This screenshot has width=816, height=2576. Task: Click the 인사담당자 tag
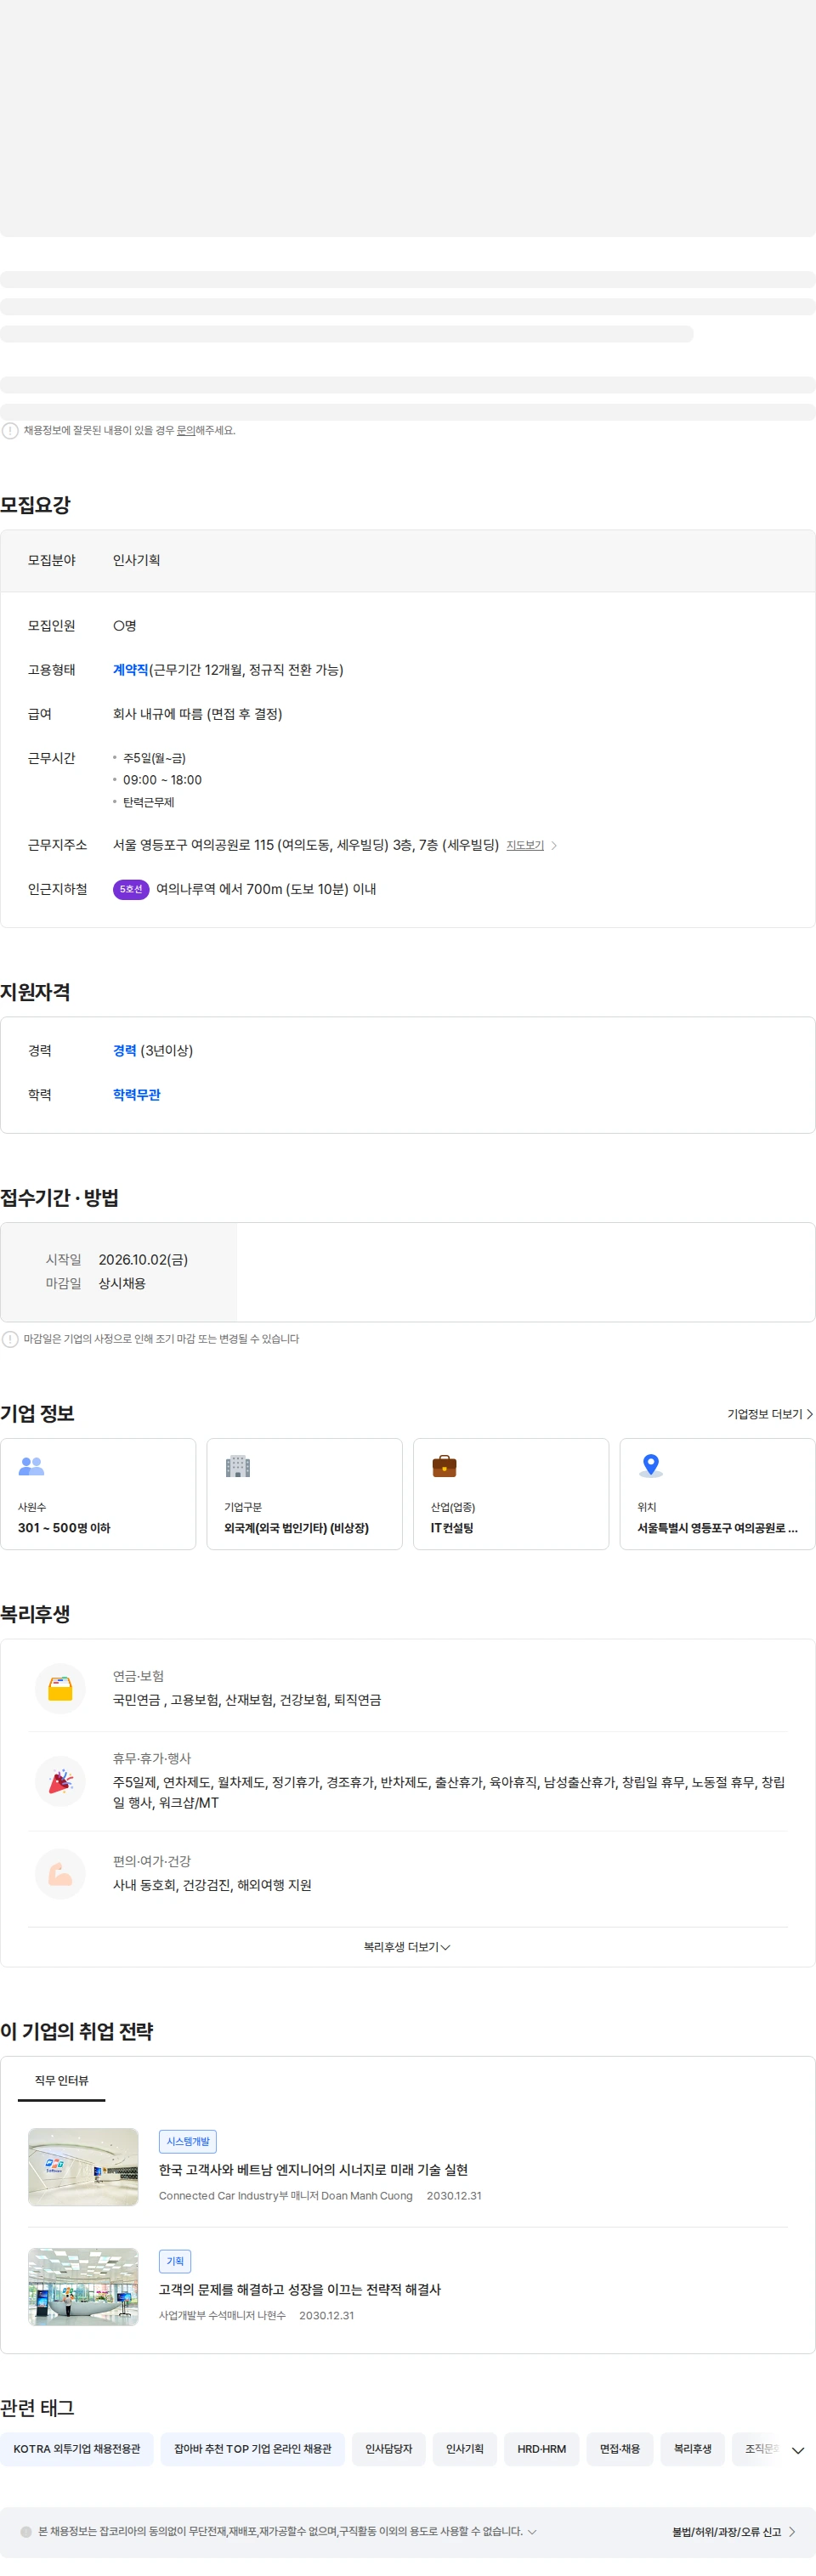(x=388, y=2448)
